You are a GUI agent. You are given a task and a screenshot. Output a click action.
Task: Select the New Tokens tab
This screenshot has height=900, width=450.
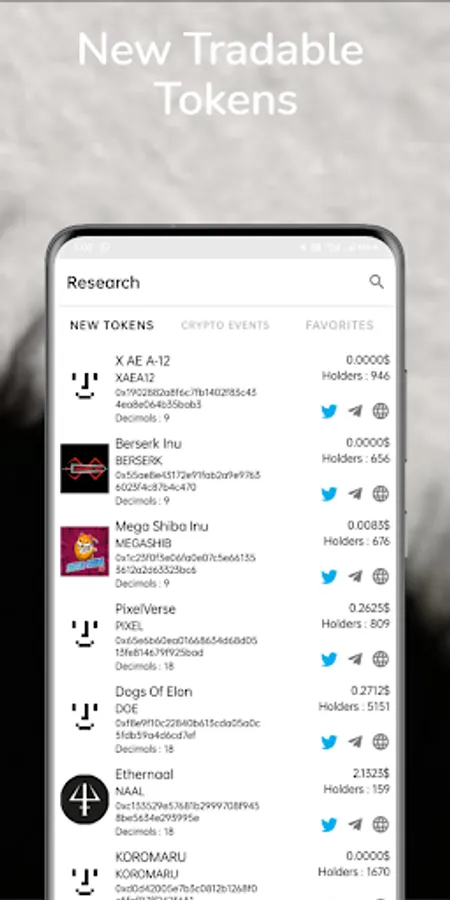[x=112, y=325]
